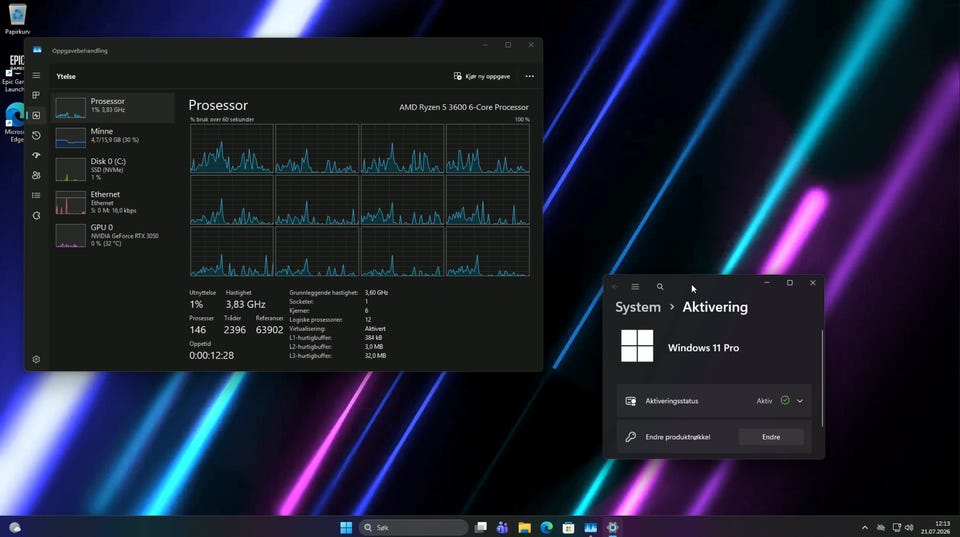Click the System breadcrumb link in Settings
Image resolution: width=960 pixels, height=537 pixels.
(x=638, y=307)
